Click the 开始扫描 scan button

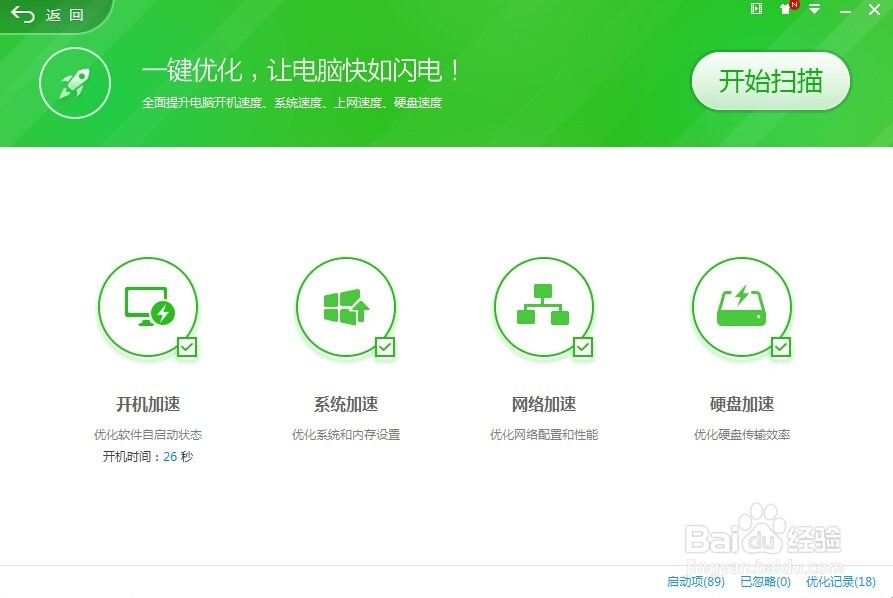pyautogui.click(x=770, y=83)
